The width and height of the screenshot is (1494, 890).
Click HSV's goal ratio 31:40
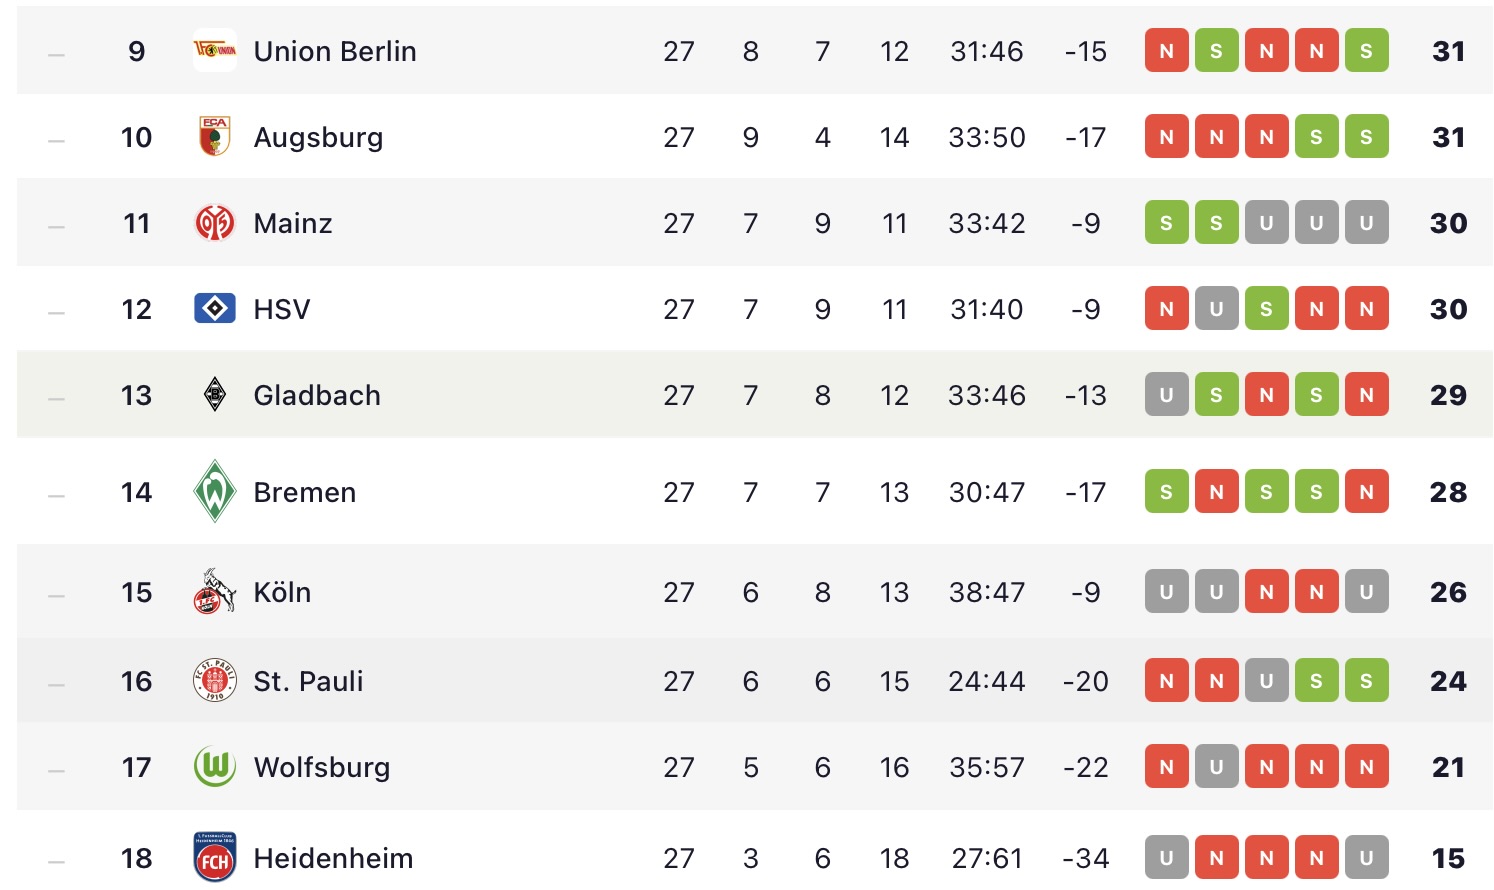click(986, 309)
